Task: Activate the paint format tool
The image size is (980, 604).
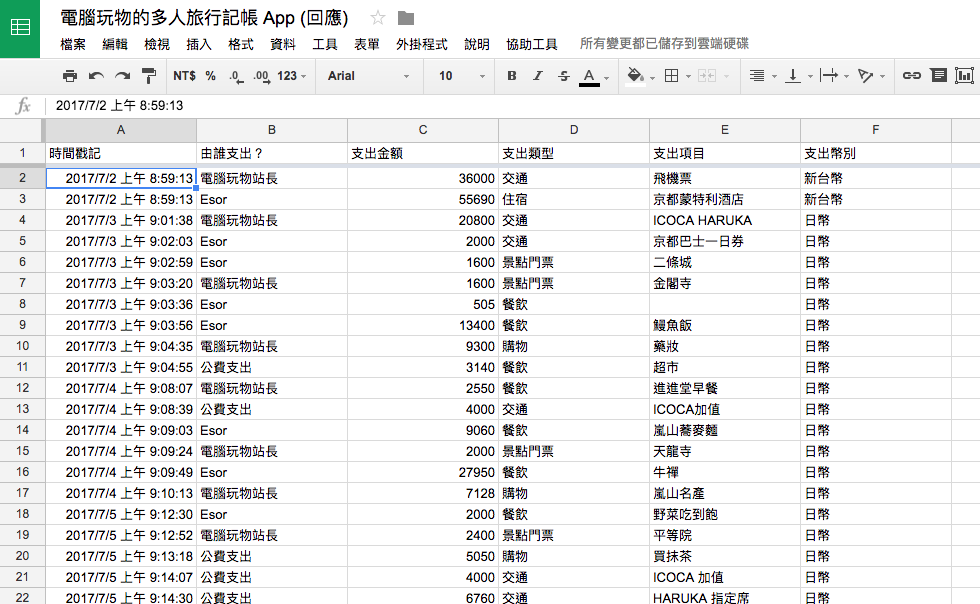Action: pyautogui.click(x=149, y=76)
